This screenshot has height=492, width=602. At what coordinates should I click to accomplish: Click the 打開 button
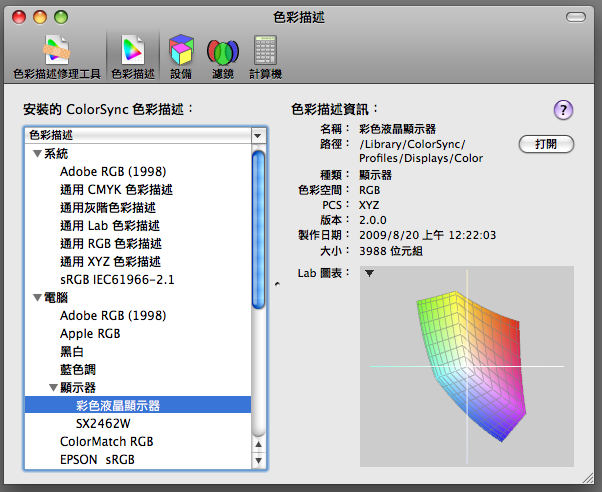[546, 144]
